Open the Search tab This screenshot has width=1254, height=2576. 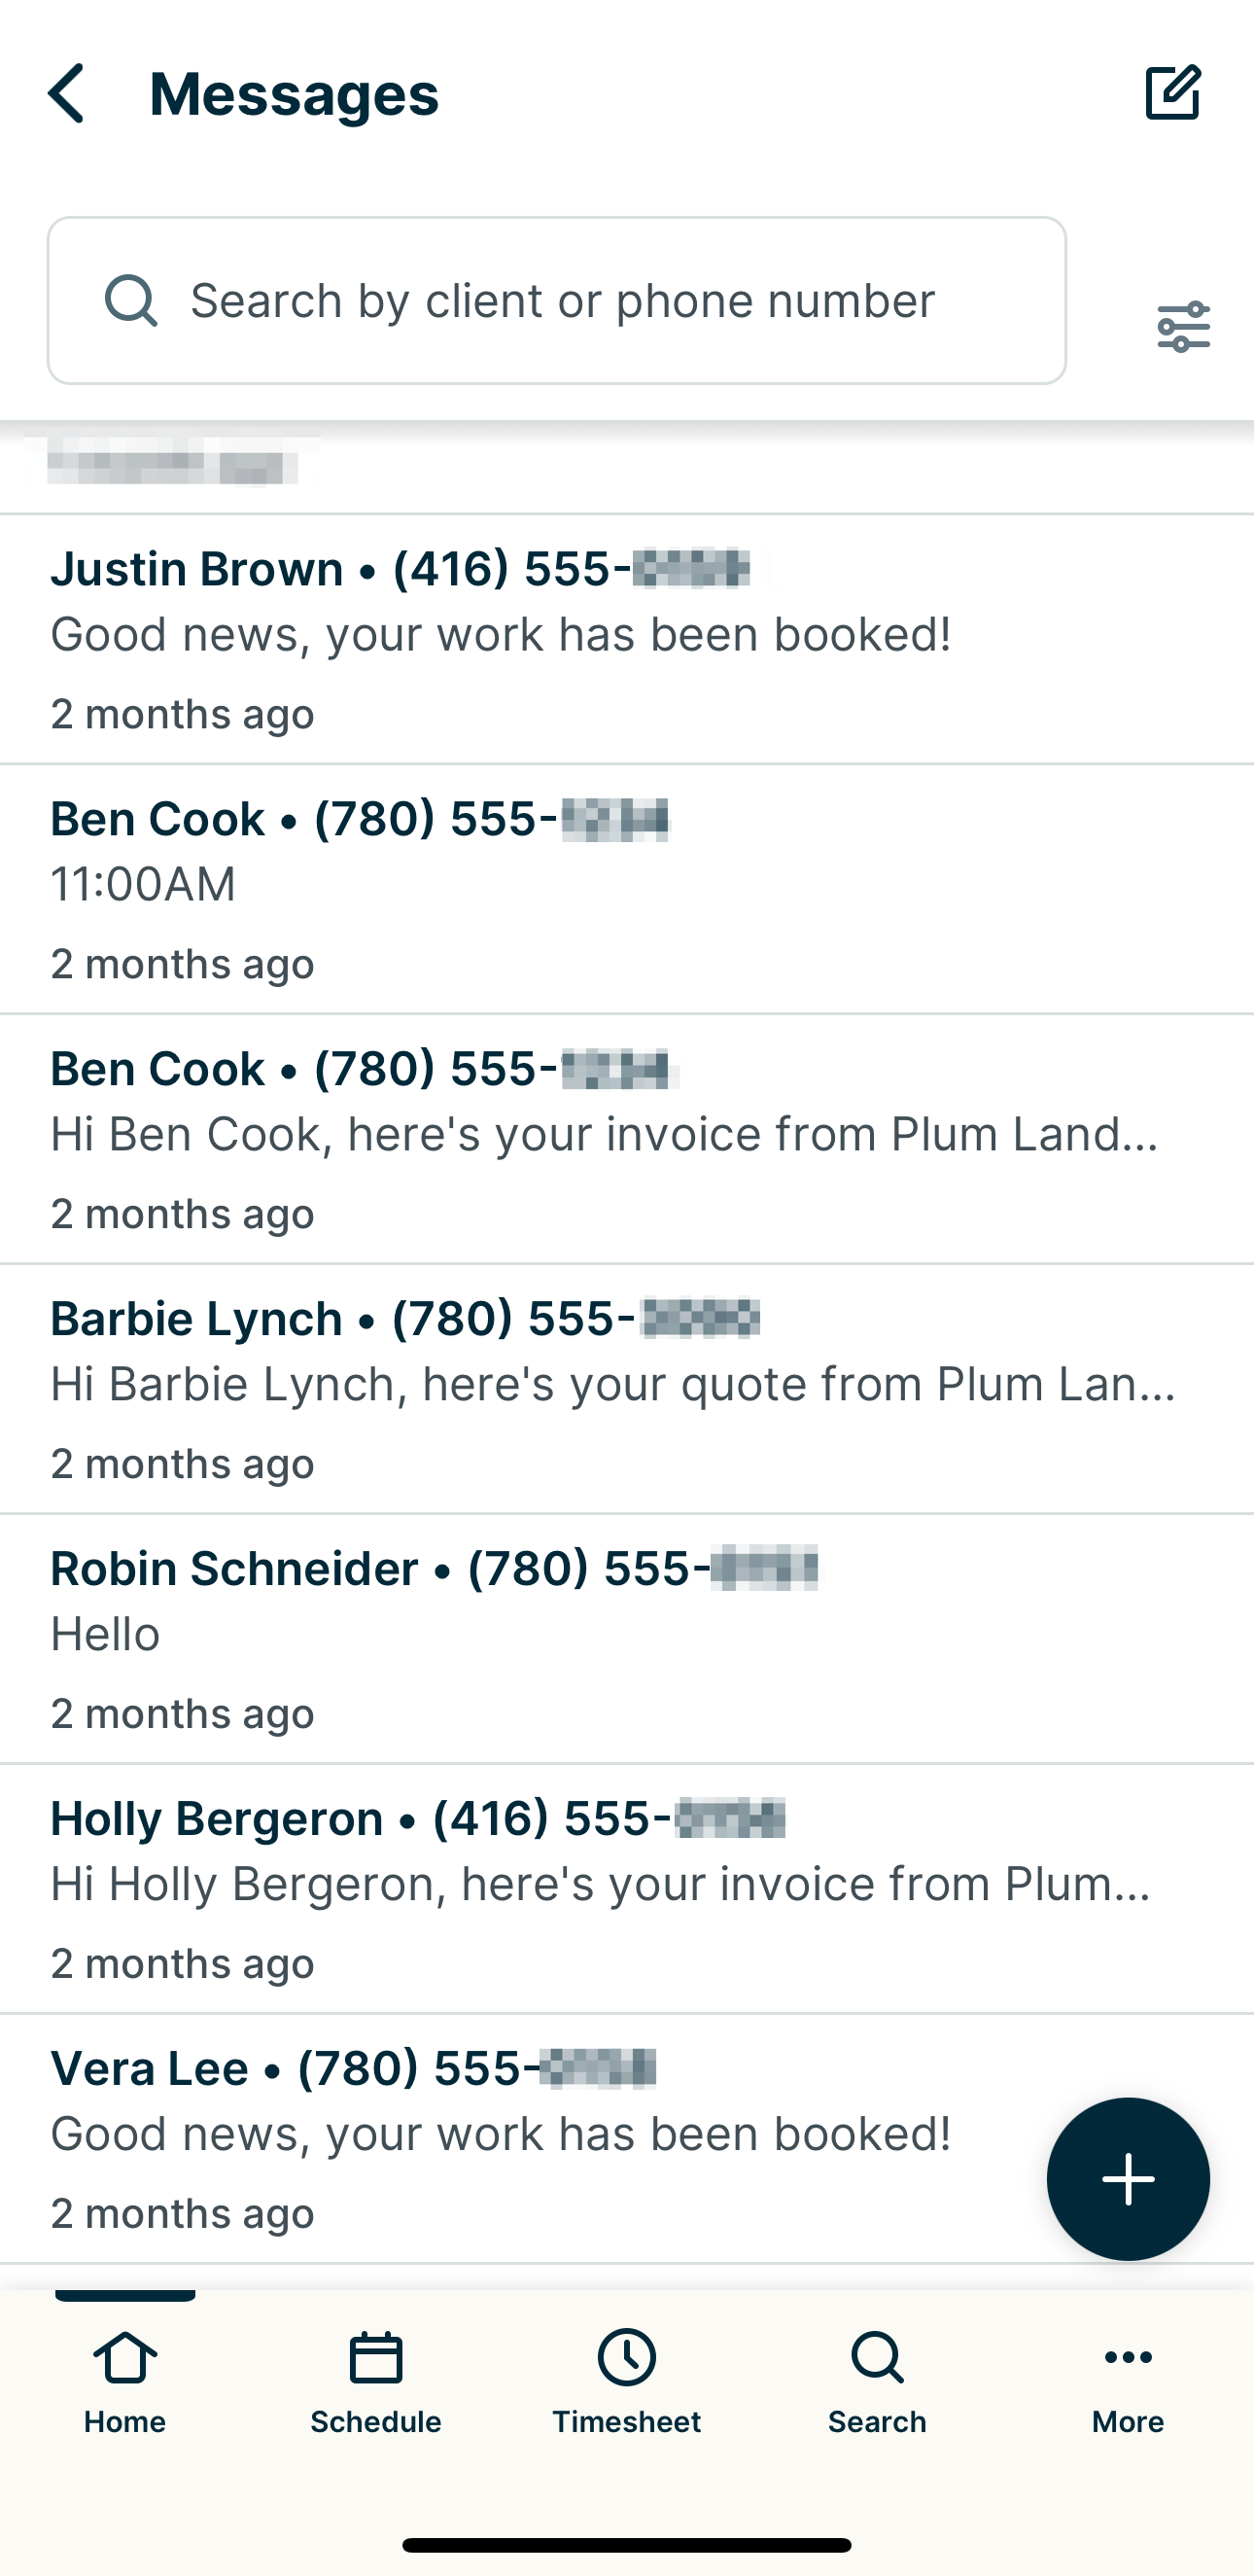[877, 2383]
